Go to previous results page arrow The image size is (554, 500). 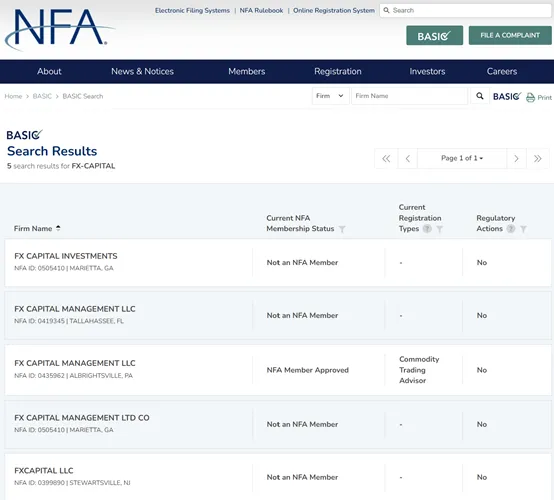tap(408, 158)
